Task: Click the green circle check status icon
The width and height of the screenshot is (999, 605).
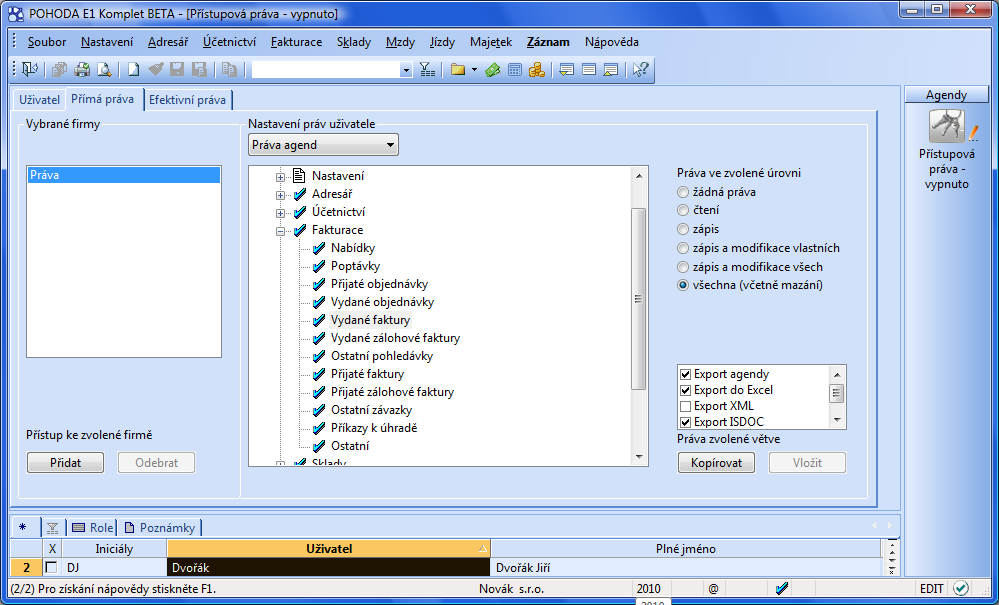Action: coord(961,588)
